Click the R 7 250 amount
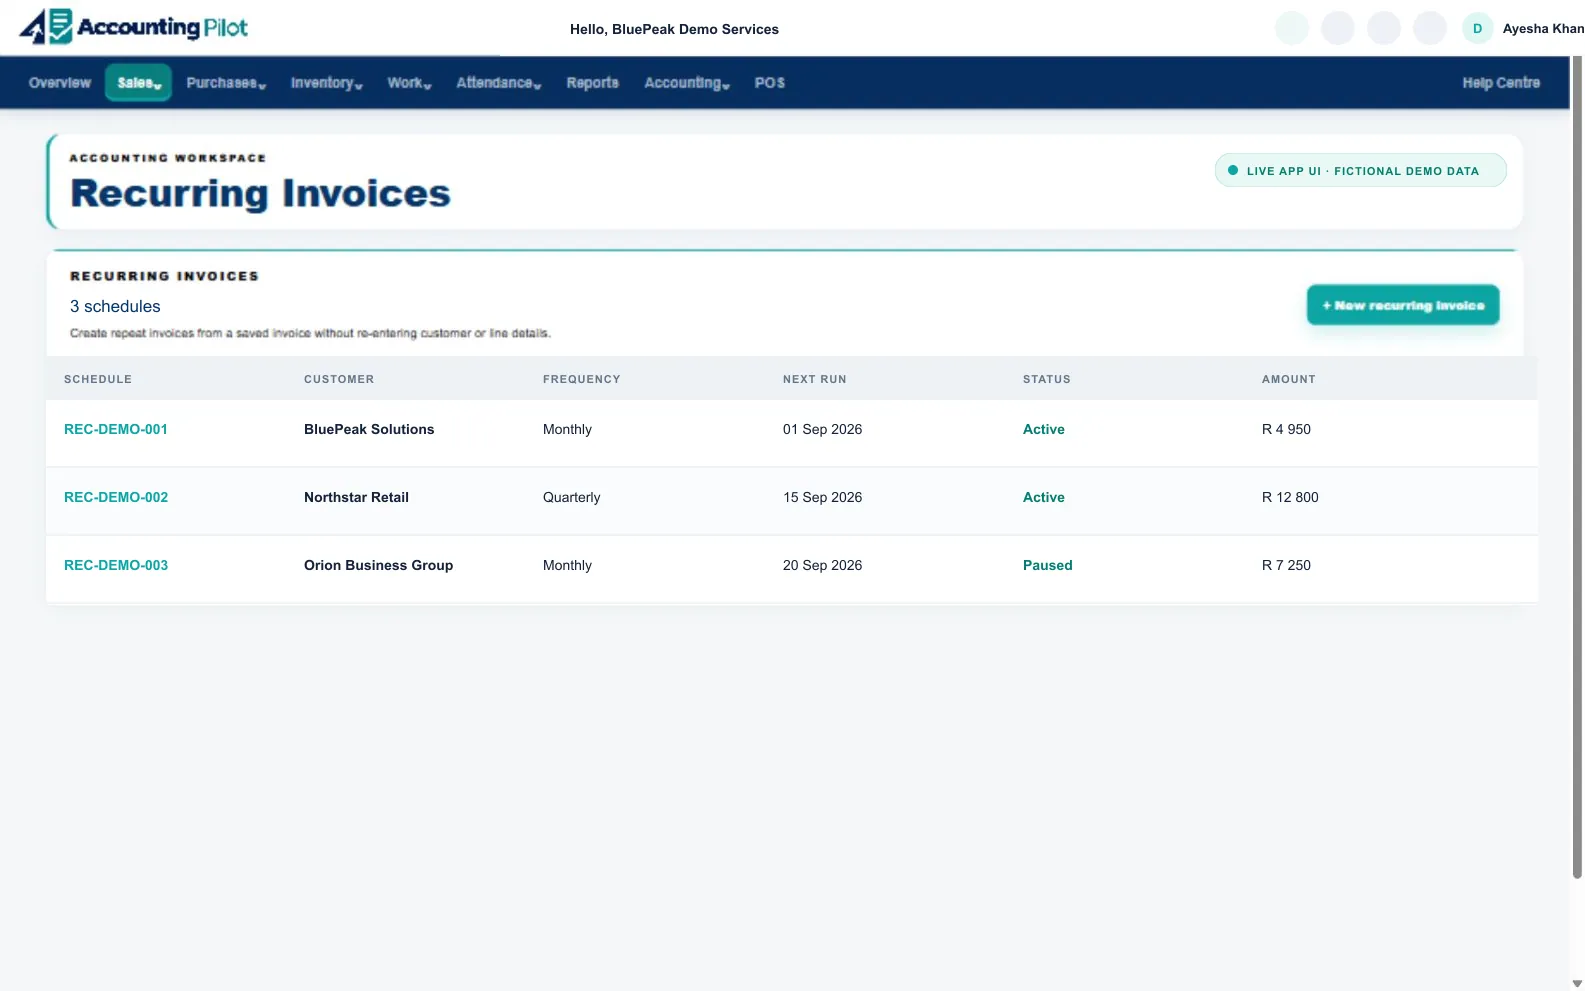The height and width of the screenshot is (991, 1585). point(1286,565)
